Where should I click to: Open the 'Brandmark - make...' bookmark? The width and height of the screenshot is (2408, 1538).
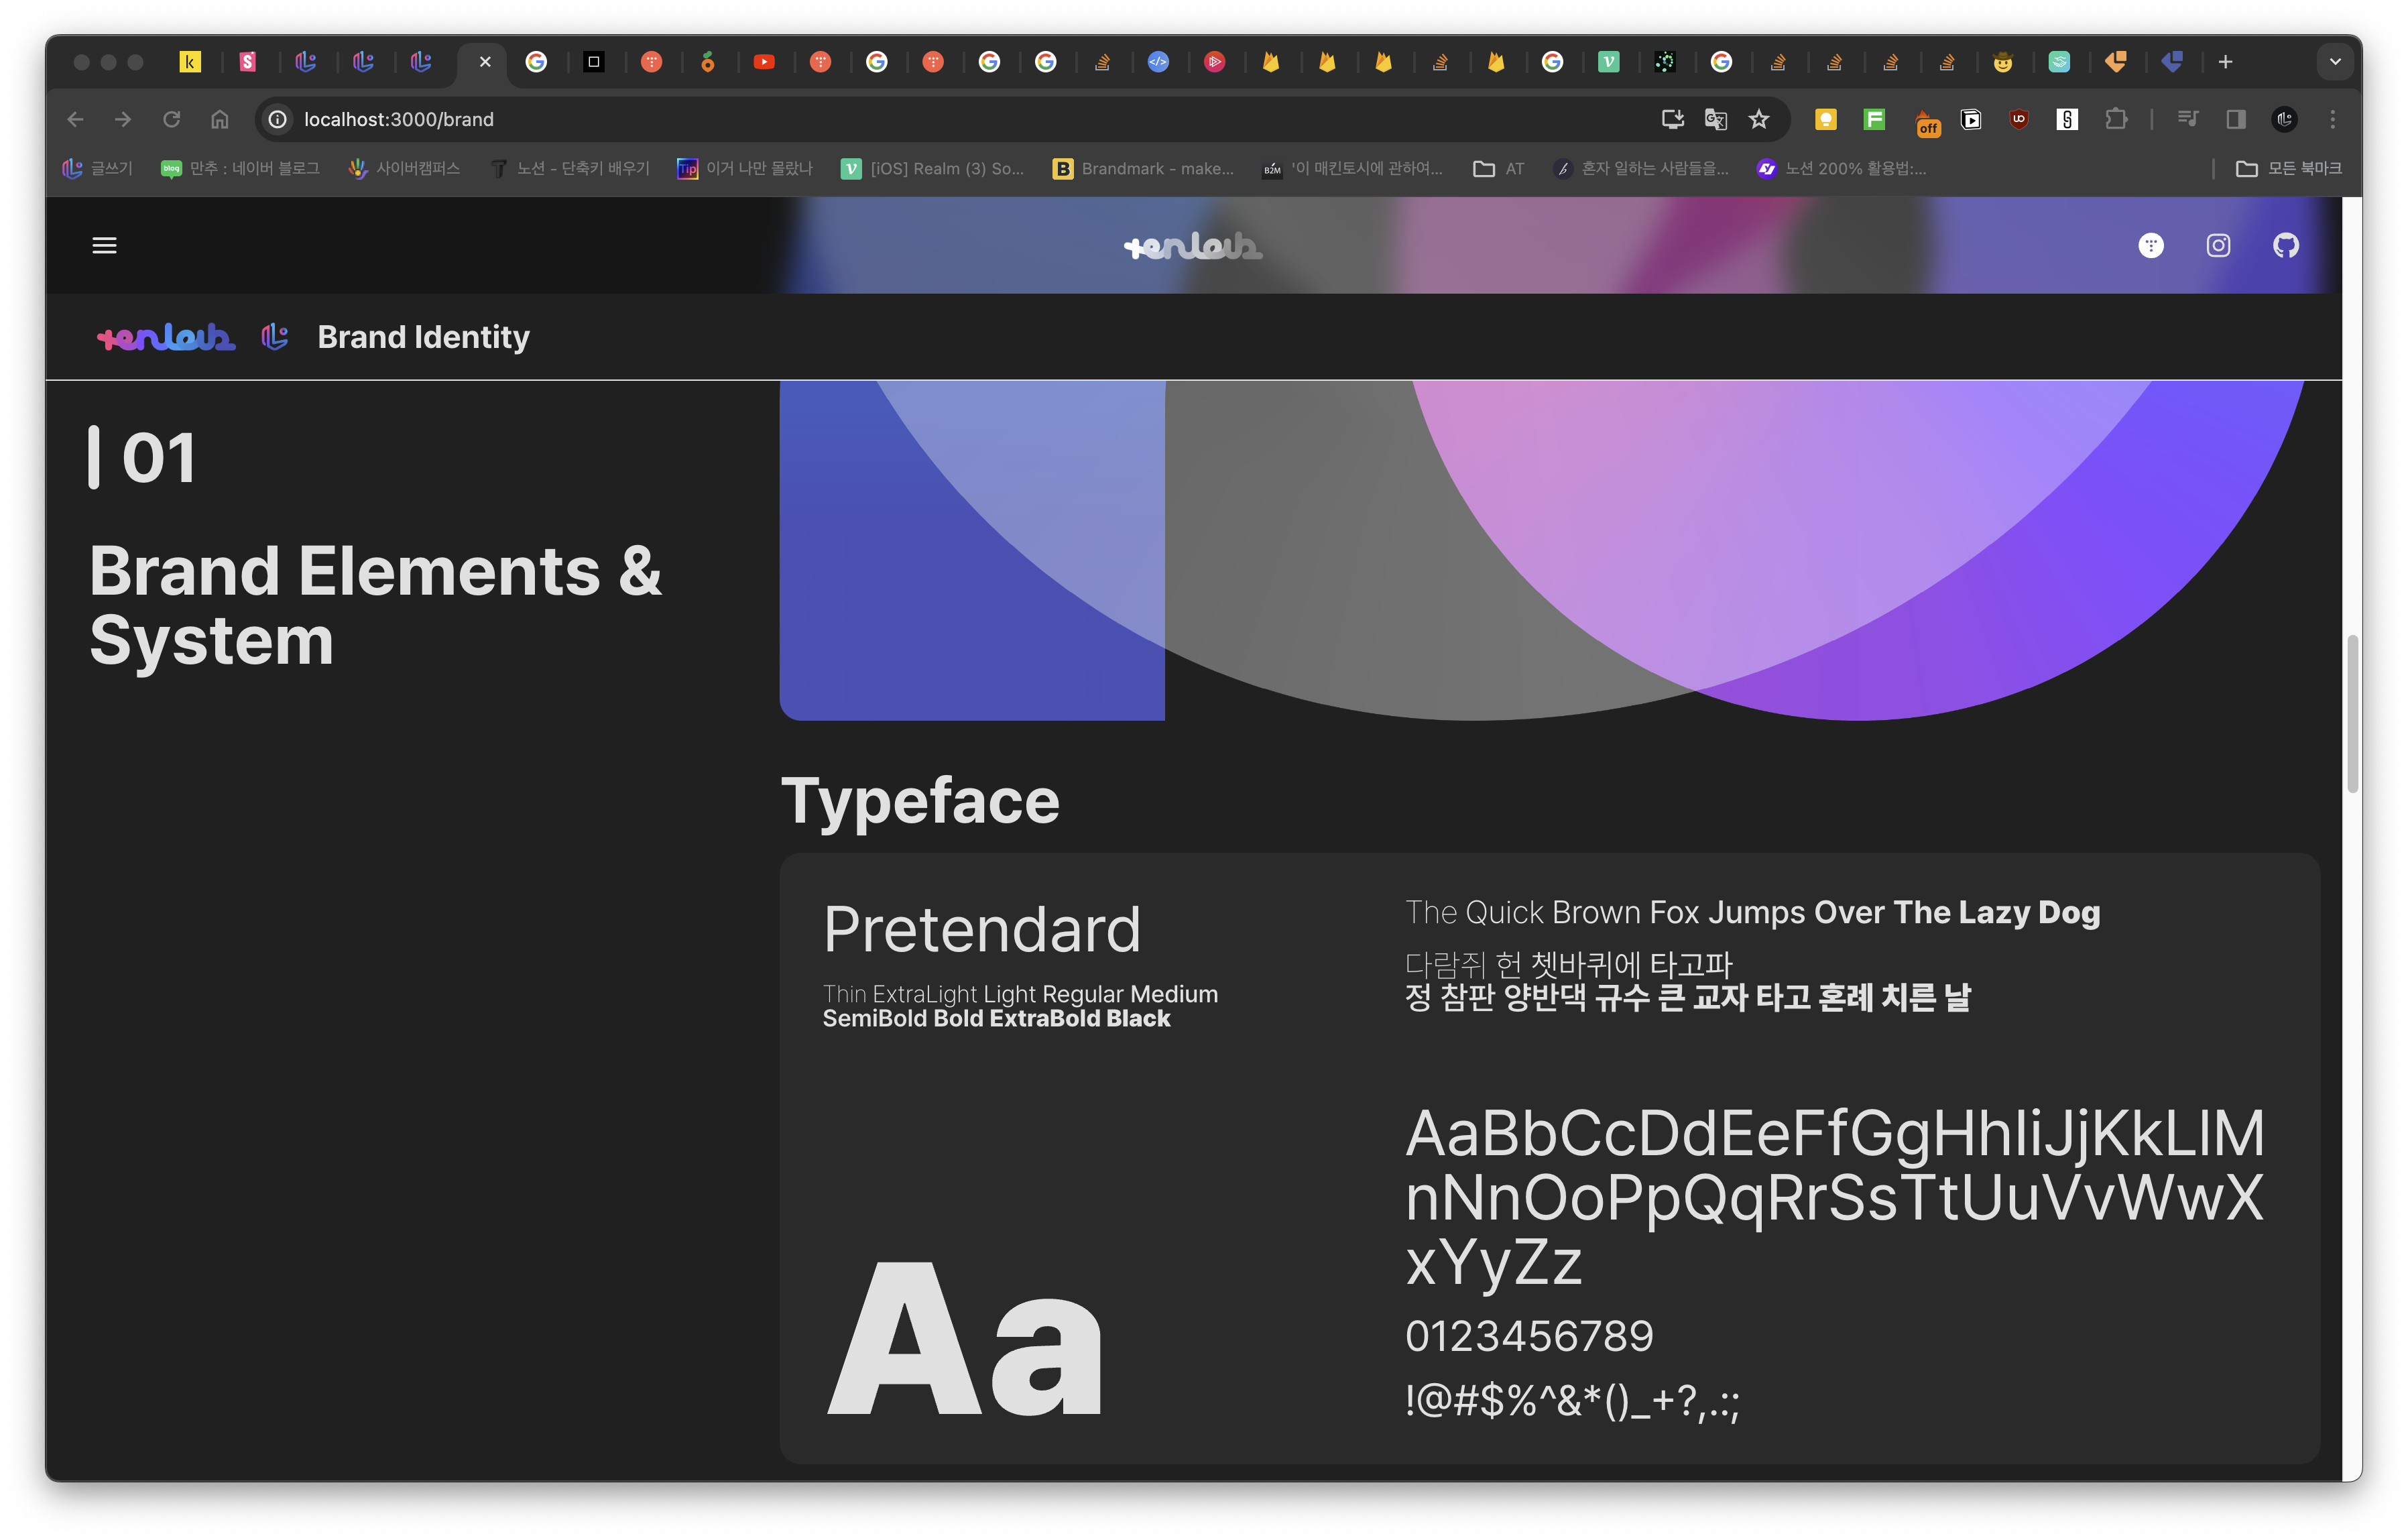click(1143, 169)
